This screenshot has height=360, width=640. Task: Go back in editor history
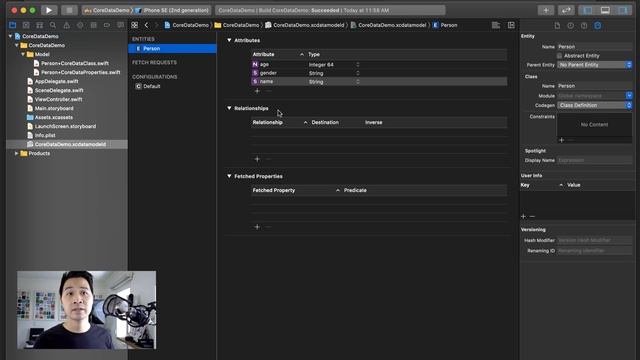pyautogui.click(x=147, y=25)
